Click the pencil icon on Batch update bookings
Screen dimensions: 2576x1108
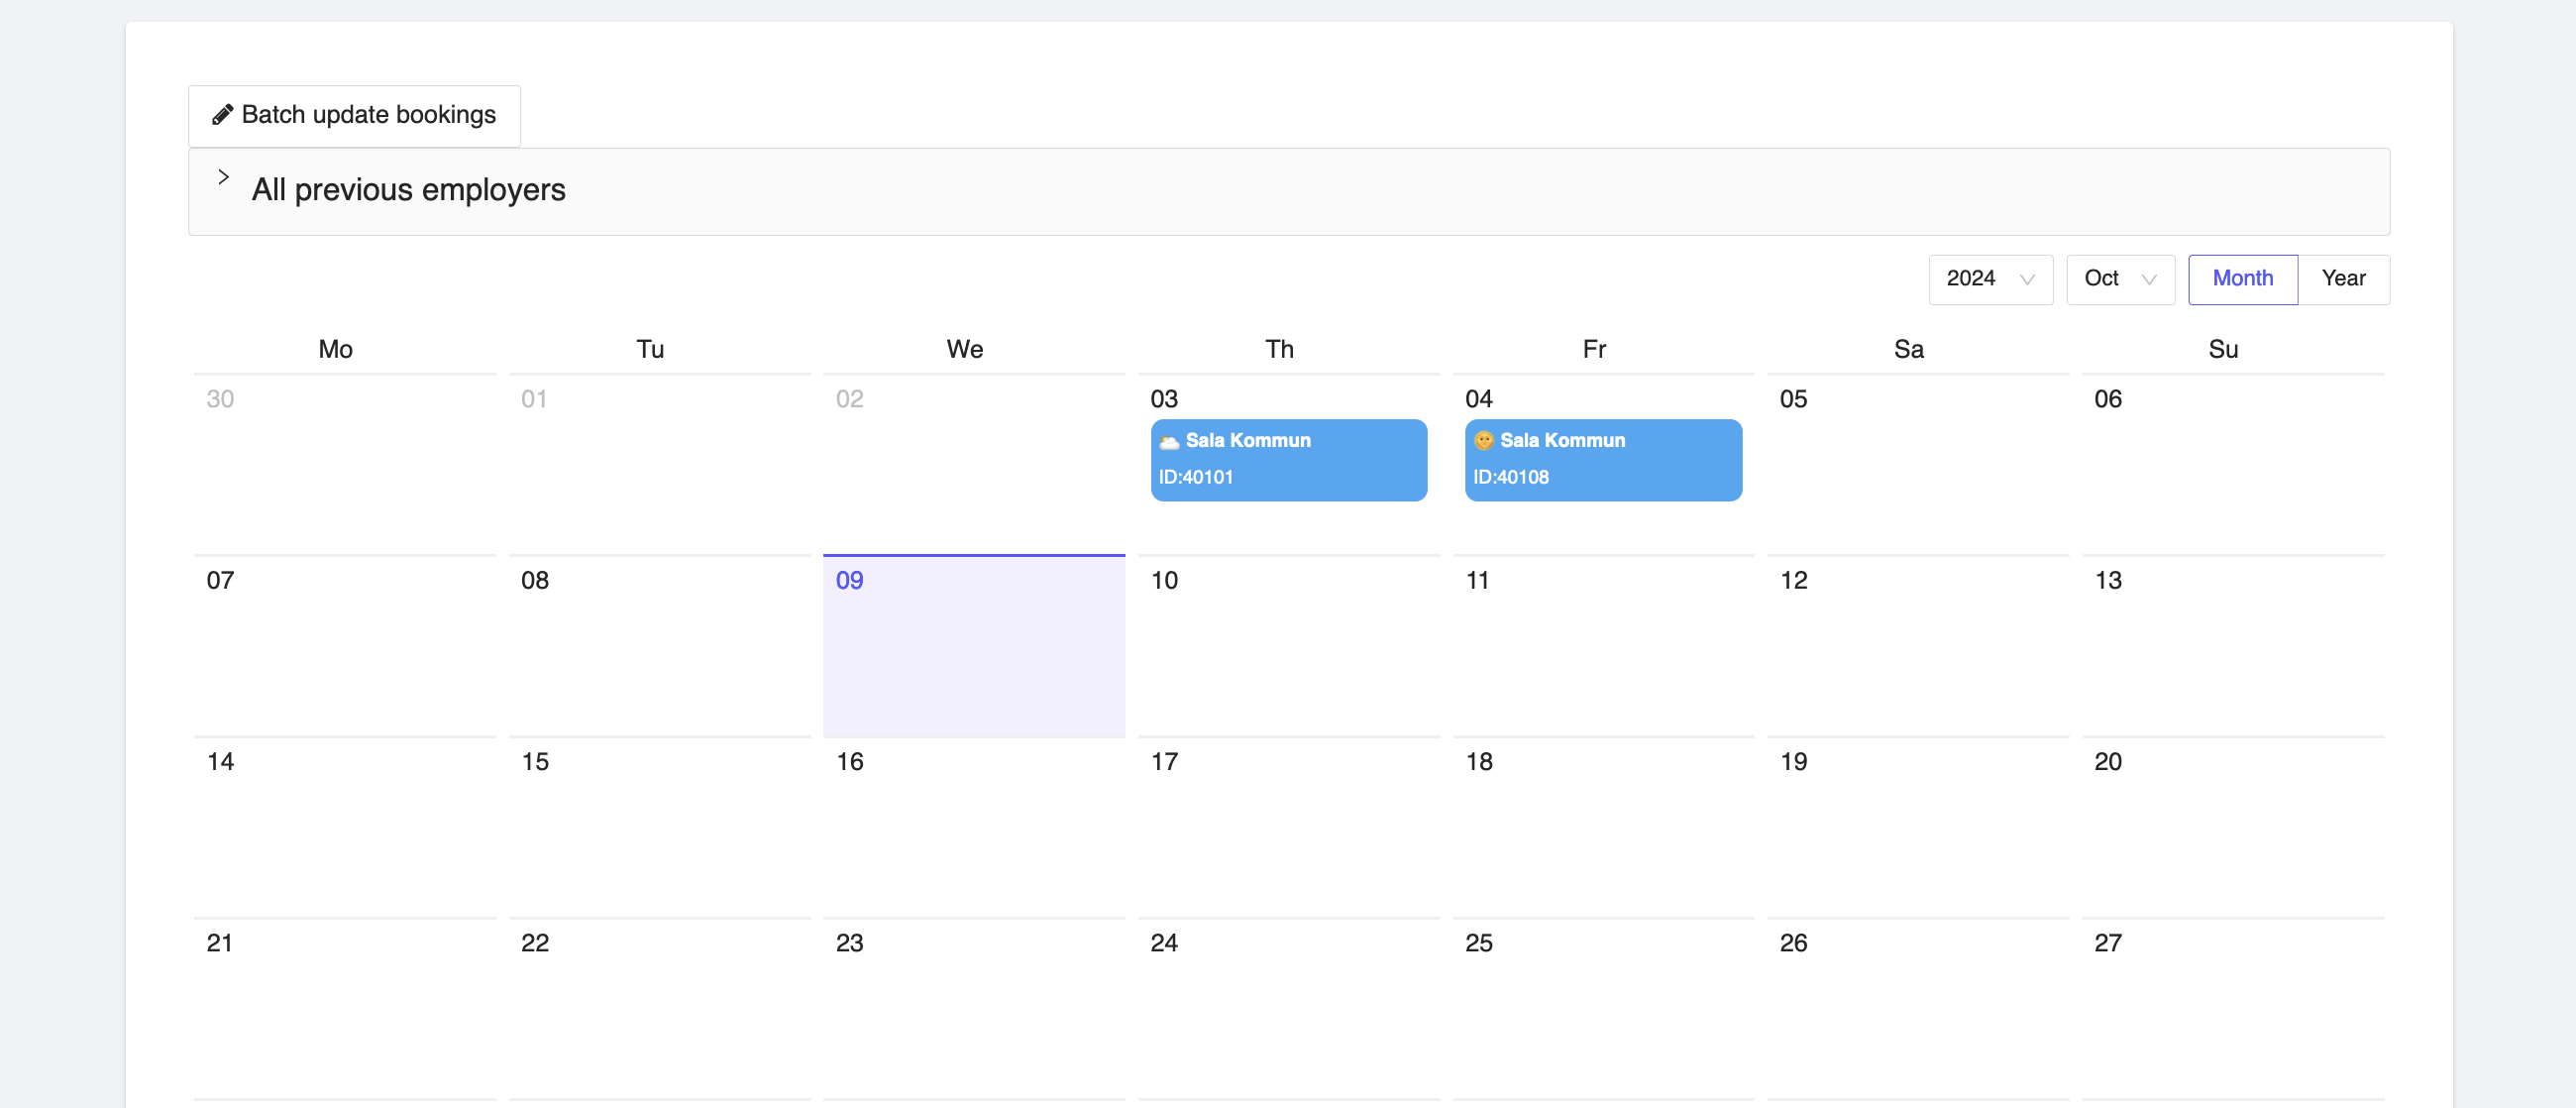pyautogui.click(x=223, y=114)
